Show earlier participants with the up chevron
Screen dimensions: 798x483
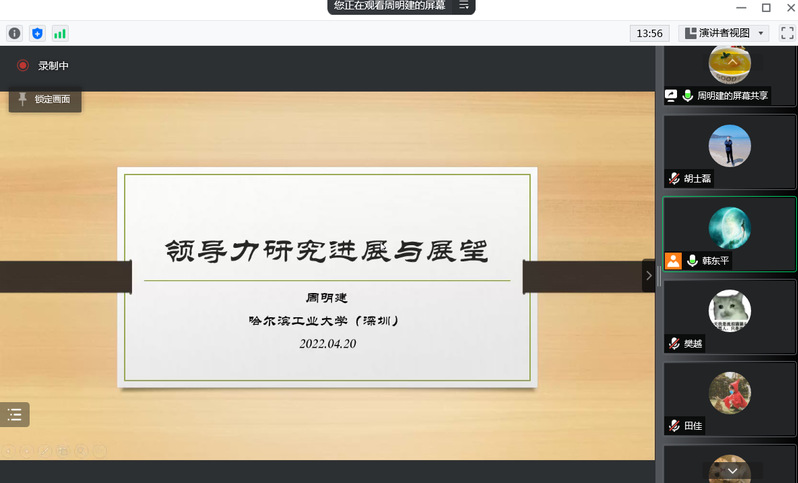click(x=732, y=62)
